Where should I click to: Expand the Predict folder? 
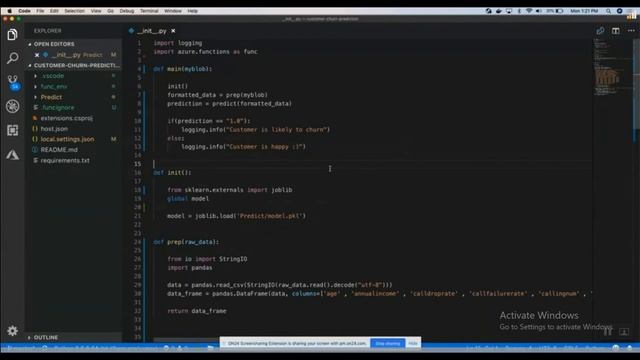pyautogui.click(x=36, y=97)
